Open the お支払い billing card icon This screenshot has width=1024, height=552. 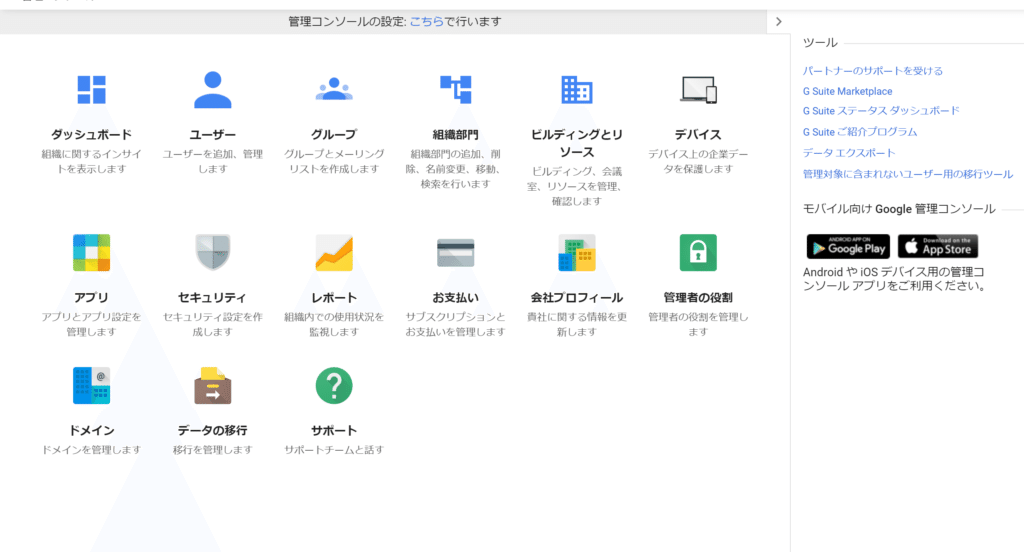[x=455, y=253]
